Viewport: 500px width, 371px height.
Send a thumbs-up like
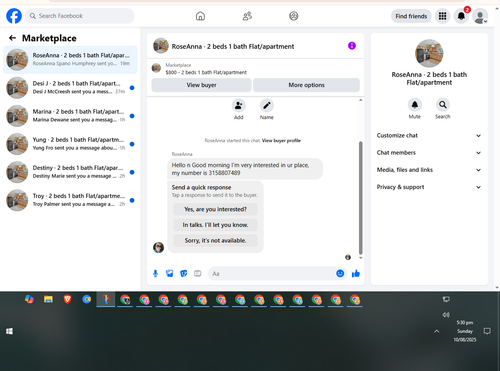(356, 274)
